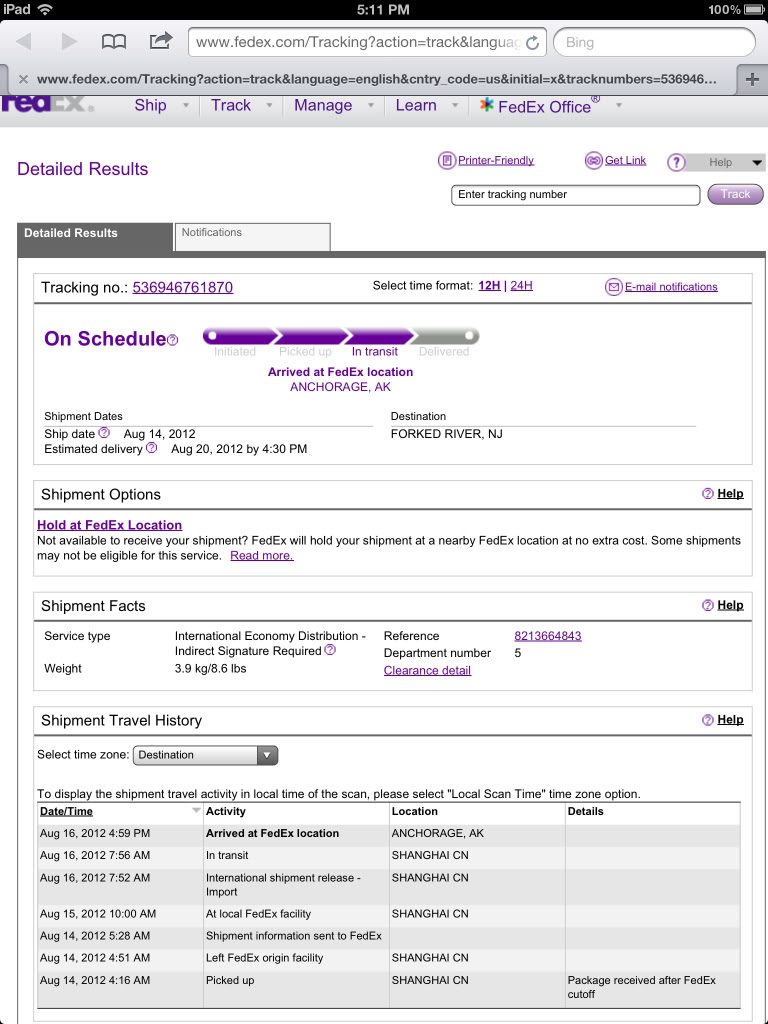Open the Help dropdown at top right
The image size is (768, 1024).
[725, 163]
